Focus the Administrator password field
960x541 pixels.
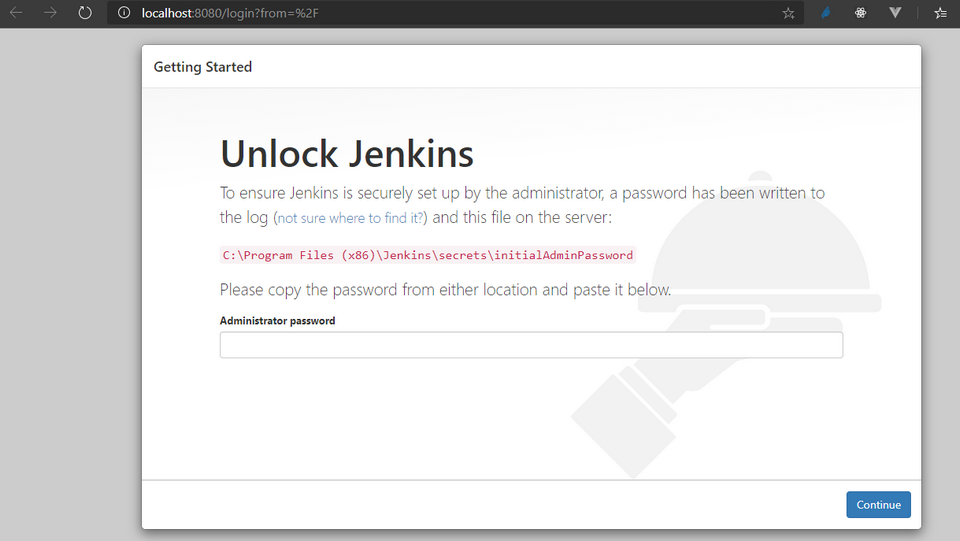(x=531, y=345)
